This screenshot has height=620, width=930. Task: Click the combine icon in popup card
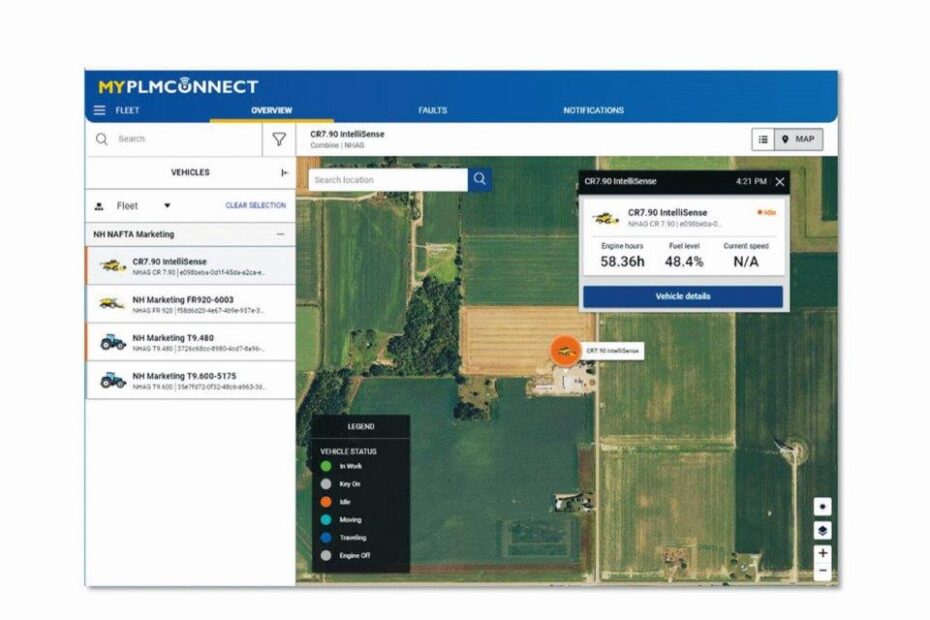606,218
